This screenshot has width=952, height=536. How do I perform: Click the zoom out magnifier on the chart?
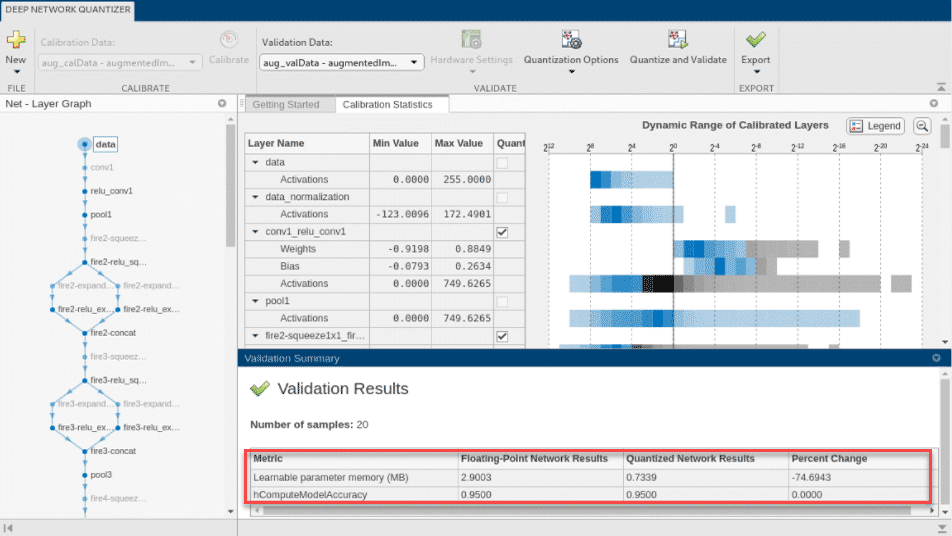click(922, 126)
